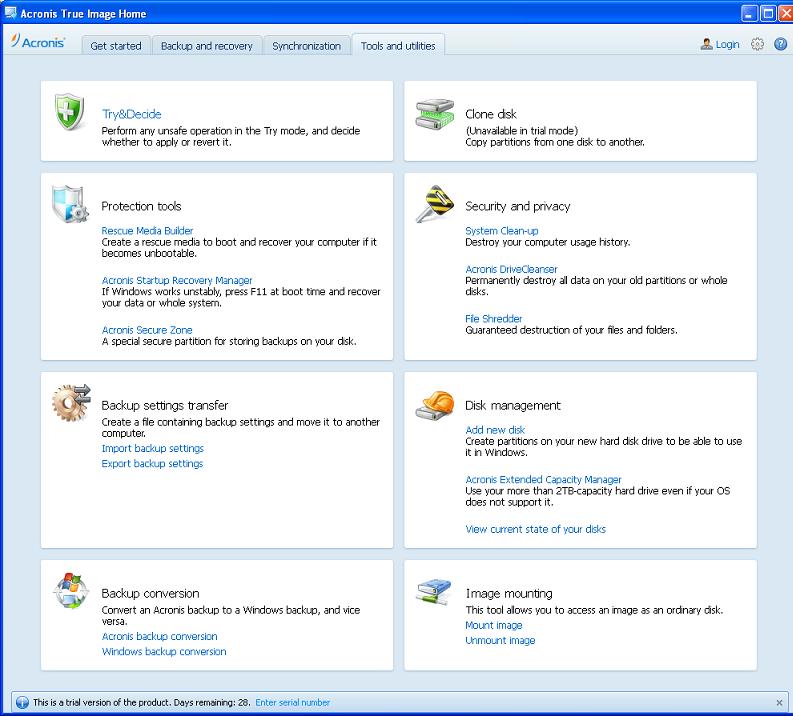793x716 pixels.
Task: Click Login in the top bar
Action: (720, 45)
